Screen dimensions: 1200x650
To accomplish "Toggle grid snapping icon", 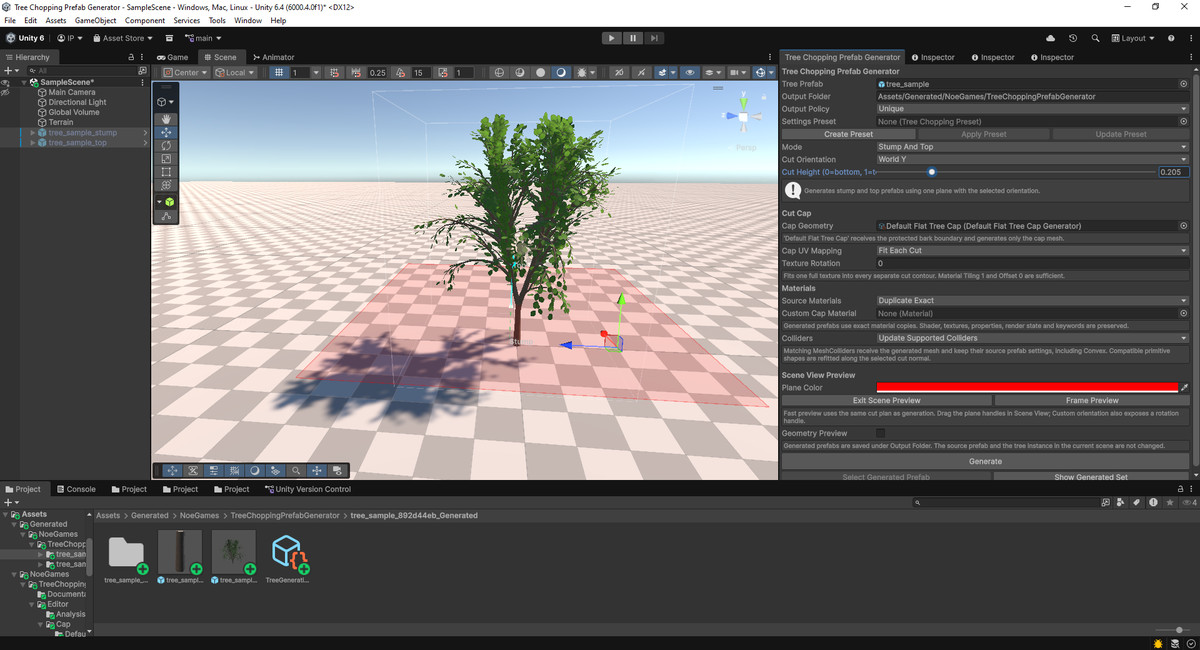I will [x=333, y=73].
